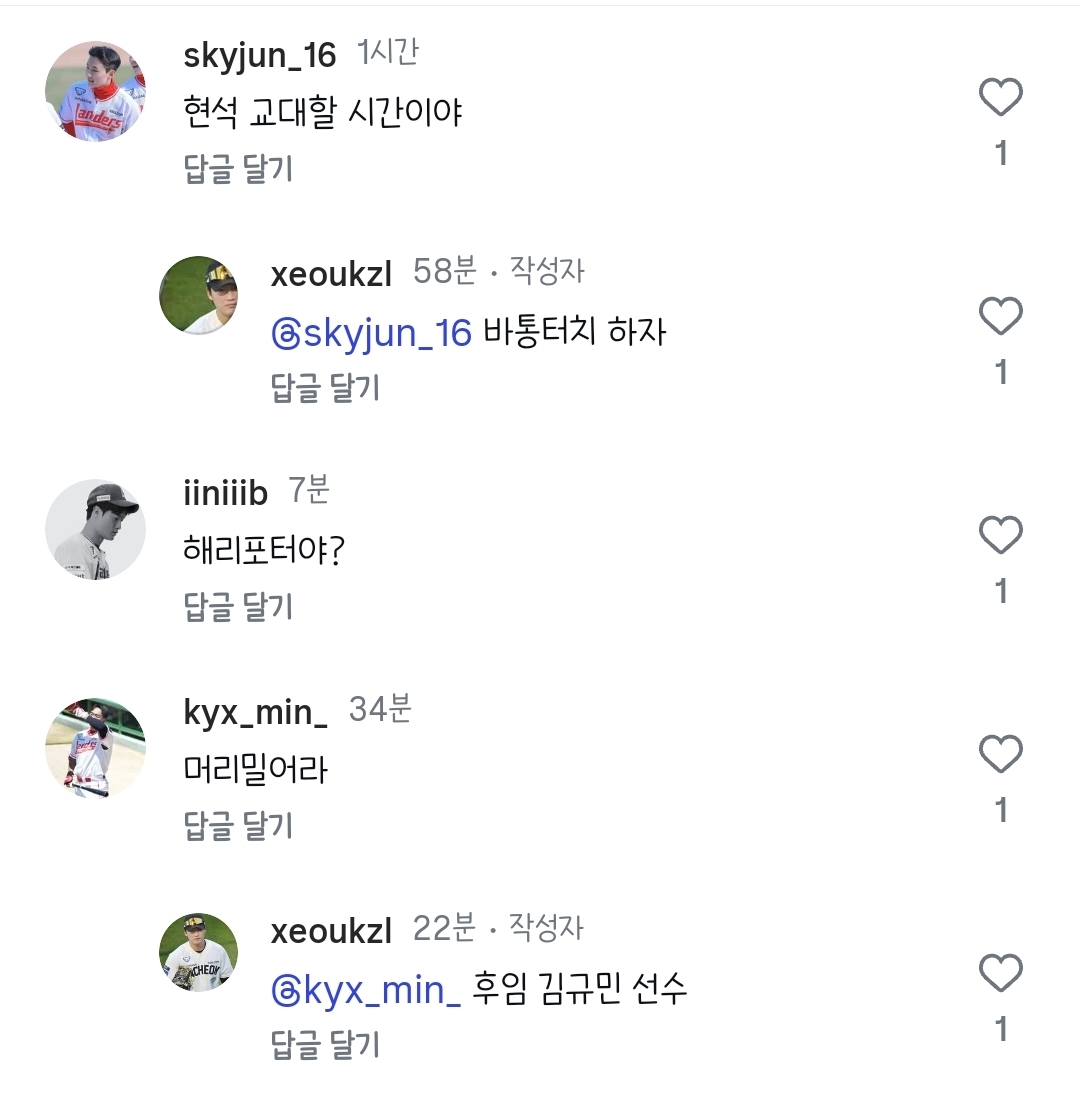Open the @skyjun_16 mention link

371,332
